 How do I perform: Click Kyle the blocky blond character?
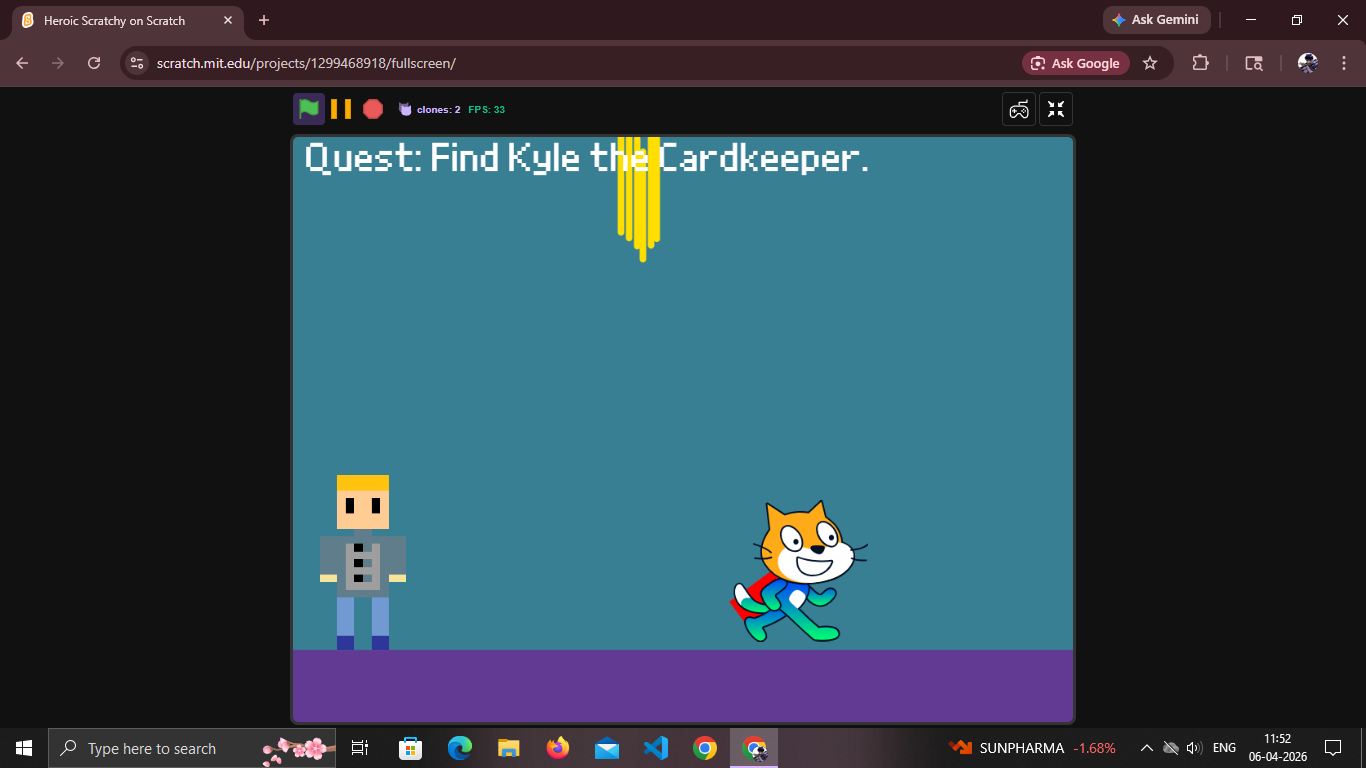(363, 562)
